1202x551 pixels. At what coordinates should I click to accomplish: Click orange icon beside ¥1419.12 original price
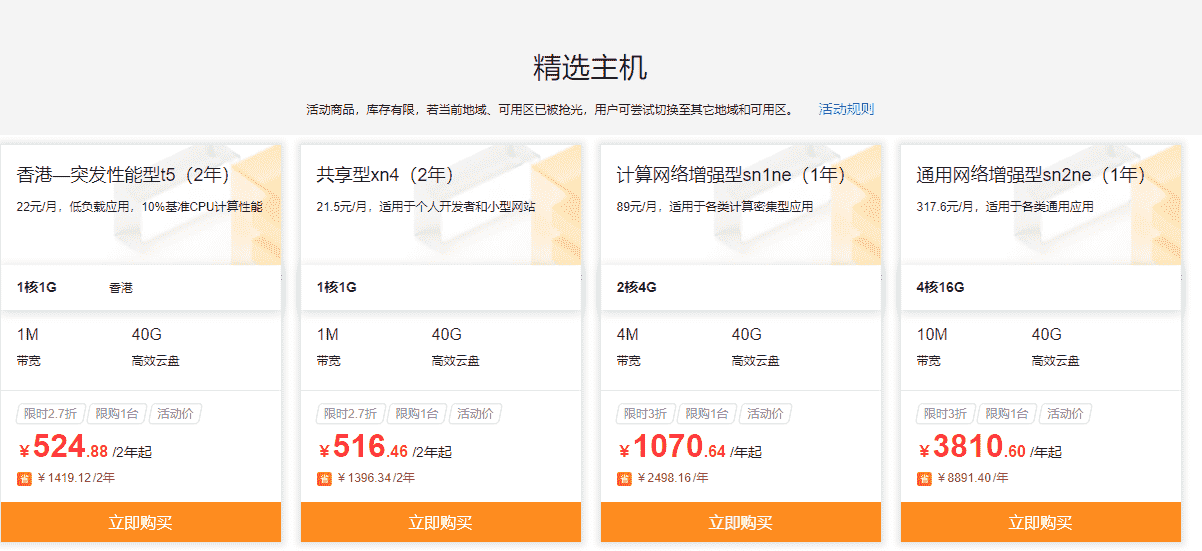[x=24, y=478]
